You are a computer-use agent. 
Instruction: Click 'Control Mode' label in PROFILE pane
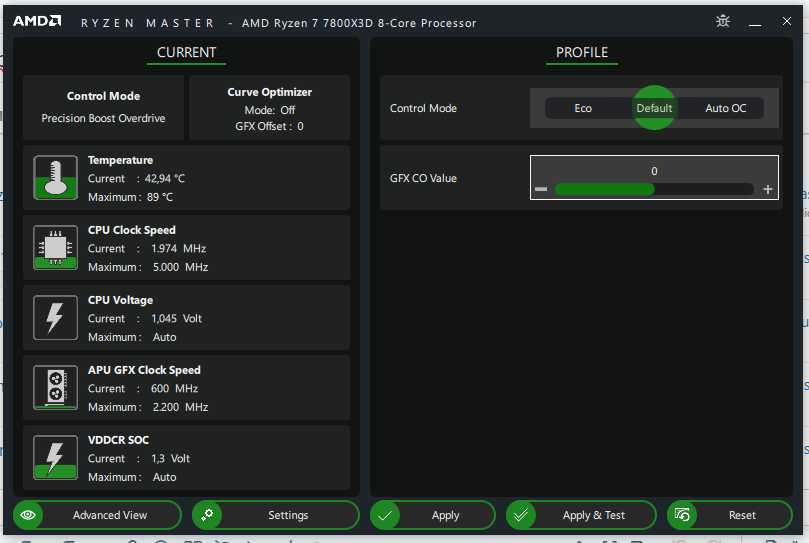coord(423,108)
